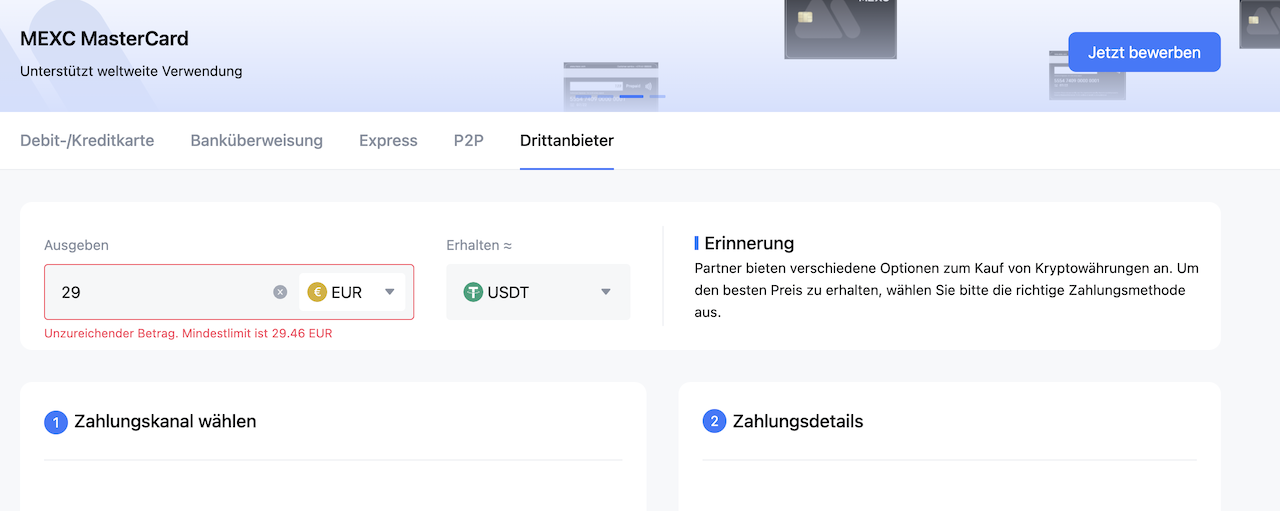Expand the USDT crypto dropdown arrow
The image size is (1280, 511).
pyautogui.click(x=606, y=292)
